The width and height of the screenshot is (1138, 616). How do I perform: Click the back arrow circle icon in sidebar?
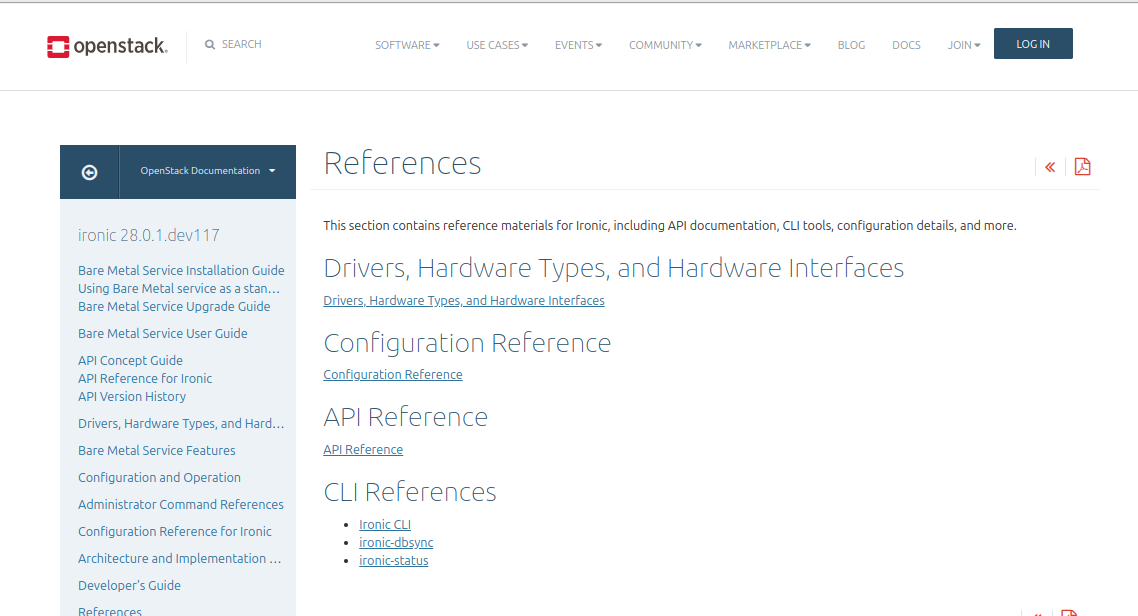pyautogui.click(x=89, y=172)
